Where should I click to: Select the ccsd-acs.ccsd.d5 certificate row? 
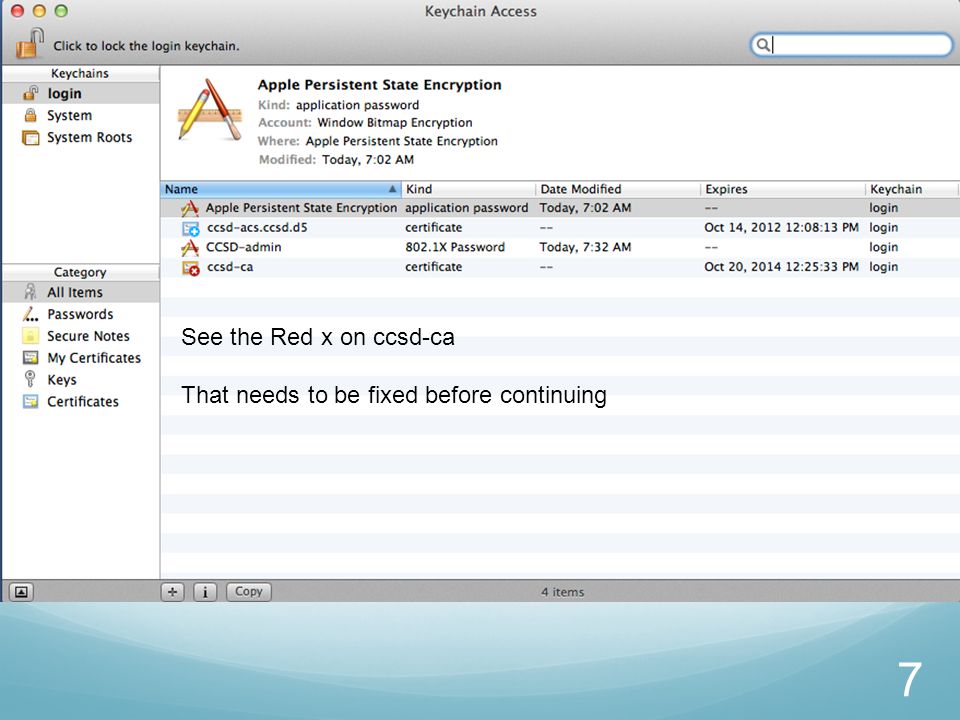[x=560, y=227]
